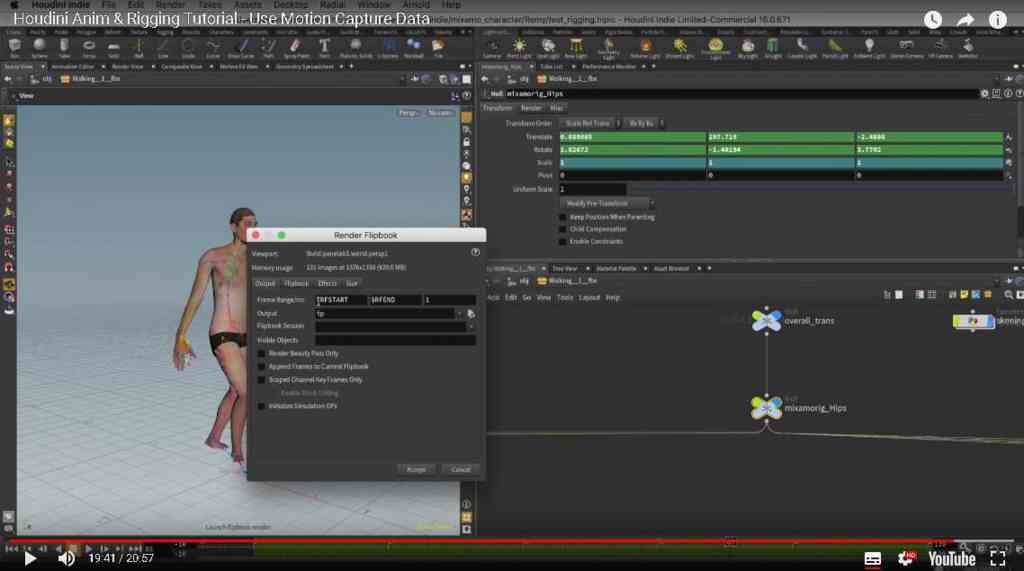Viewport: 1024px width, 571px height.
Task: Enable Render Beauty Pass Only checkbox
Action: point(261,353)
